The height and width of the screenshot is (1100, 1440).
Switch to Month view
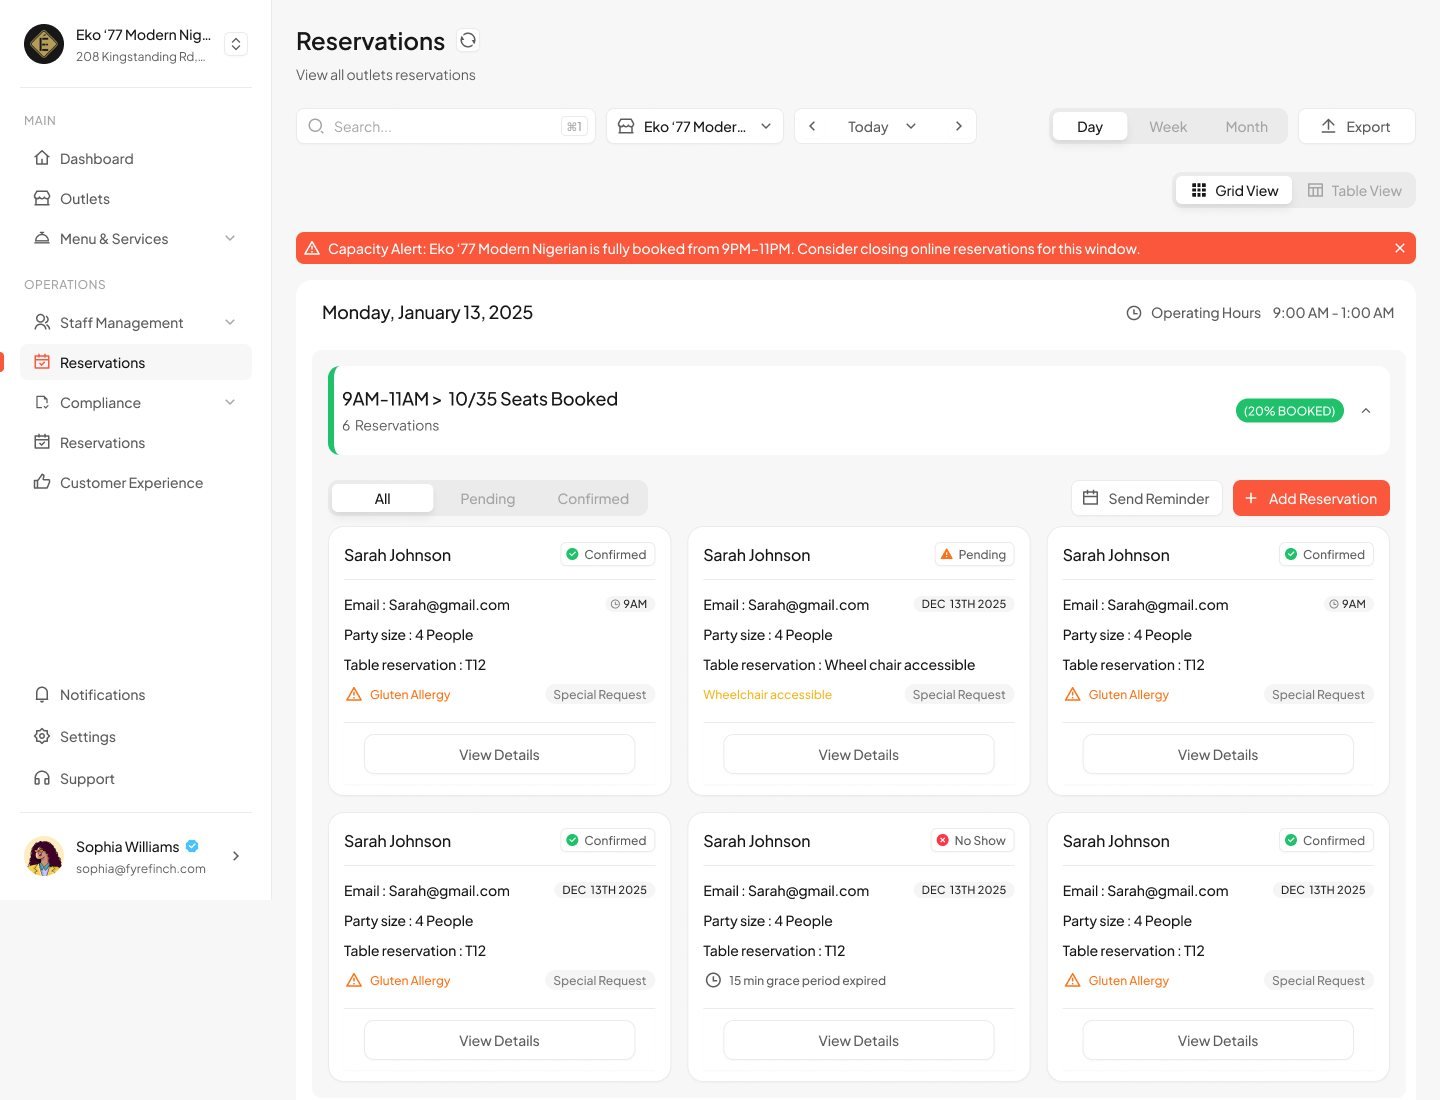(1246, 127)
